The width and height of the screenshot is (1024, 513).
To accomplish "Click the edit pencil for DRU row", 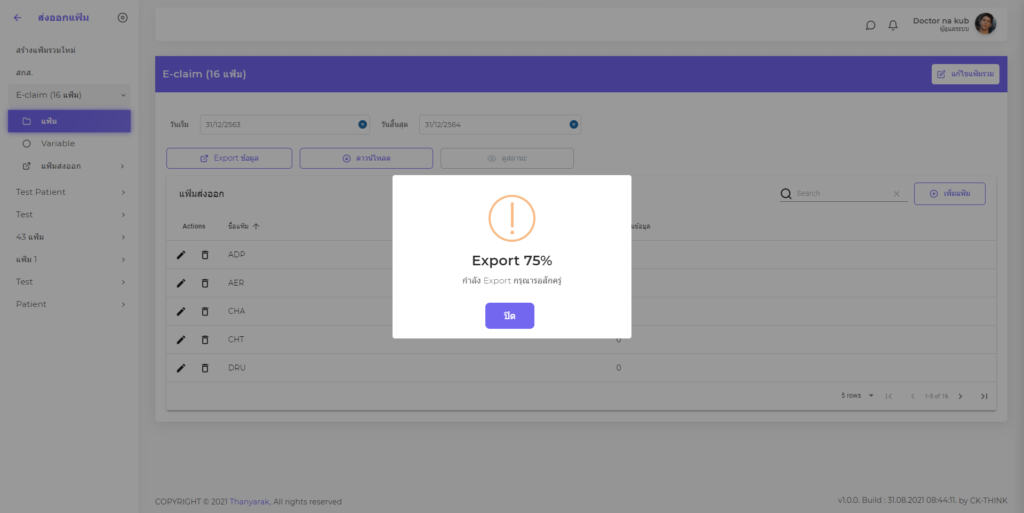I will click(x=181, y=368).
